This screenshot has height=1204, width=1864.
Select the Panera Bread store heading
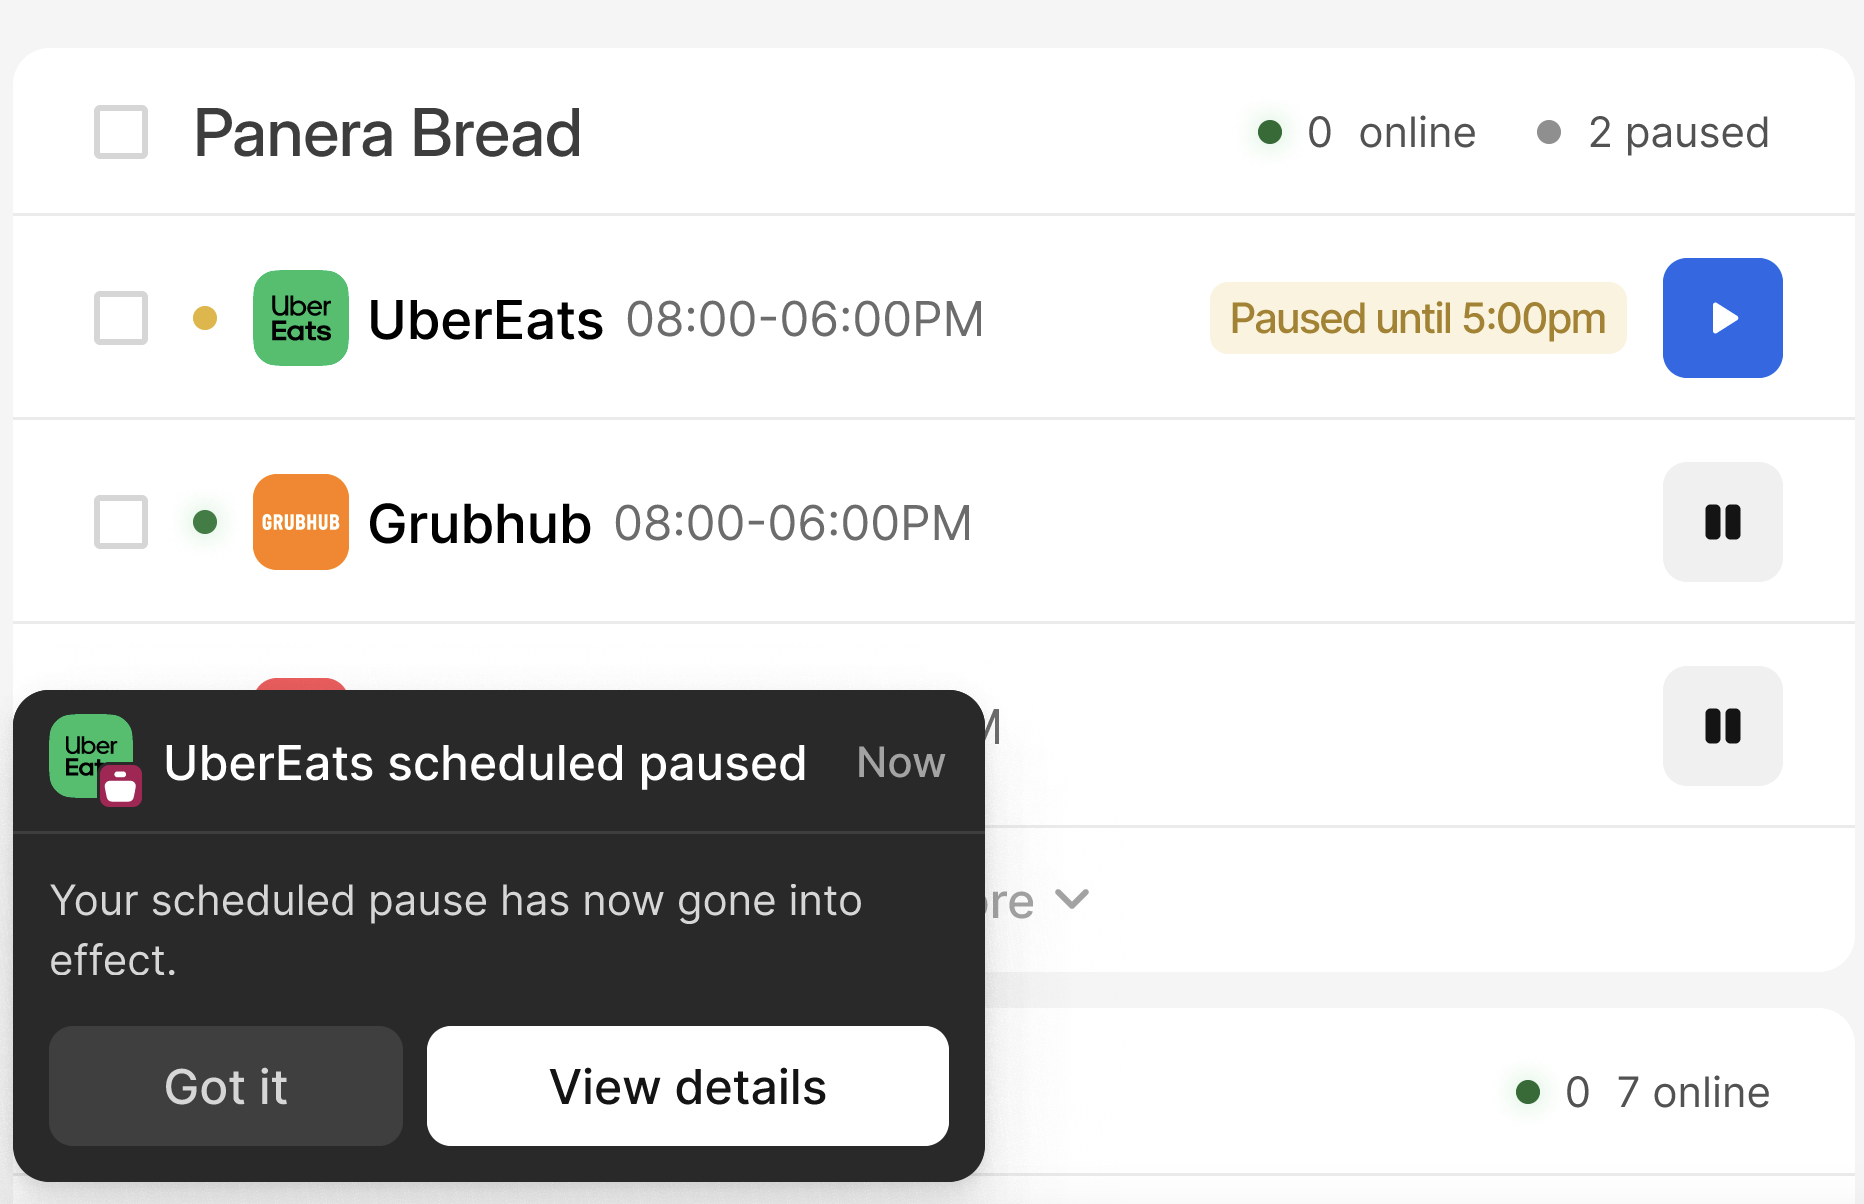click(388, 133)
